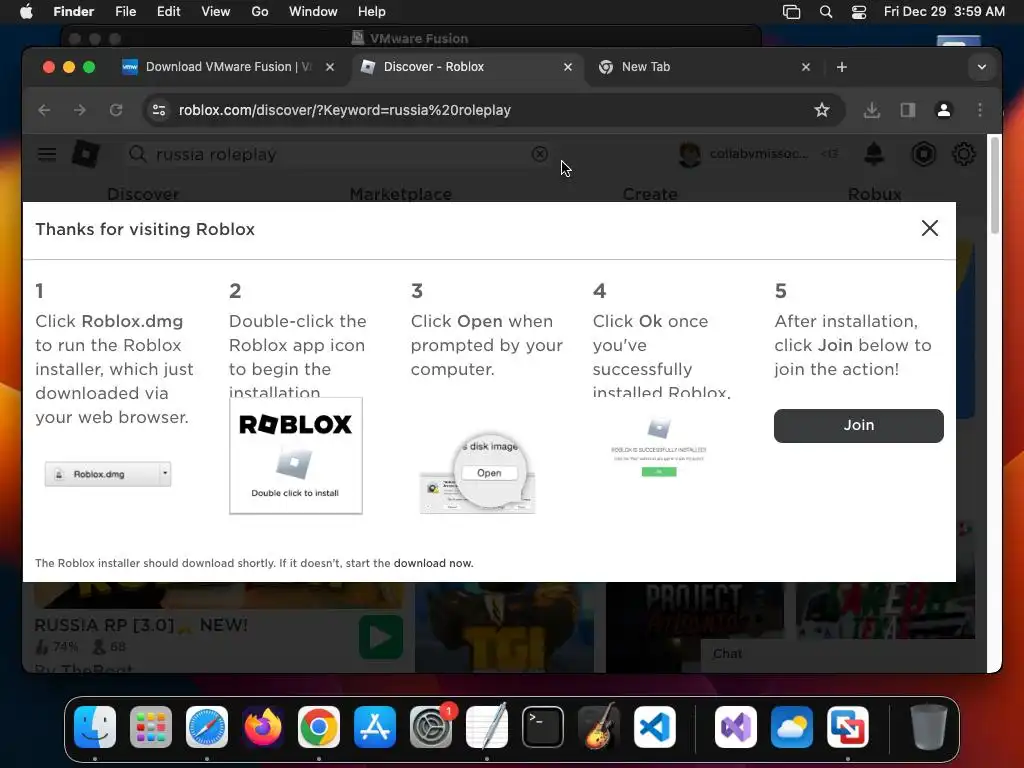Close the Thanks for visiting Roblox dialog
This screenshot has width=1024, height=768.
[929, 228]
